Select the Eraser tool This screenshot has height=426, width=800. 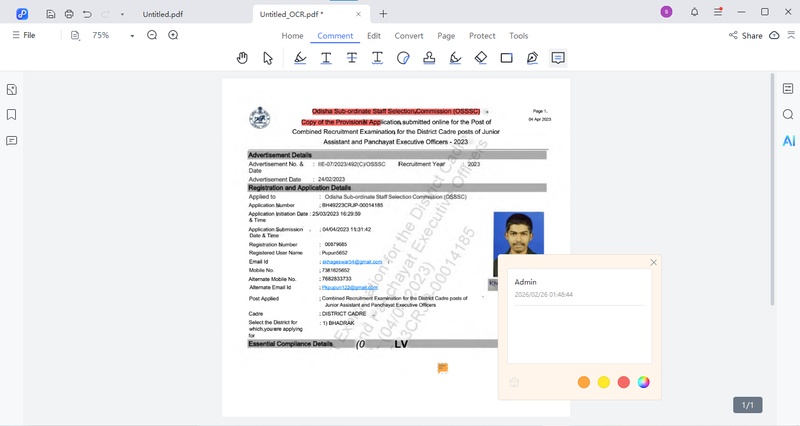pos(481,58)
